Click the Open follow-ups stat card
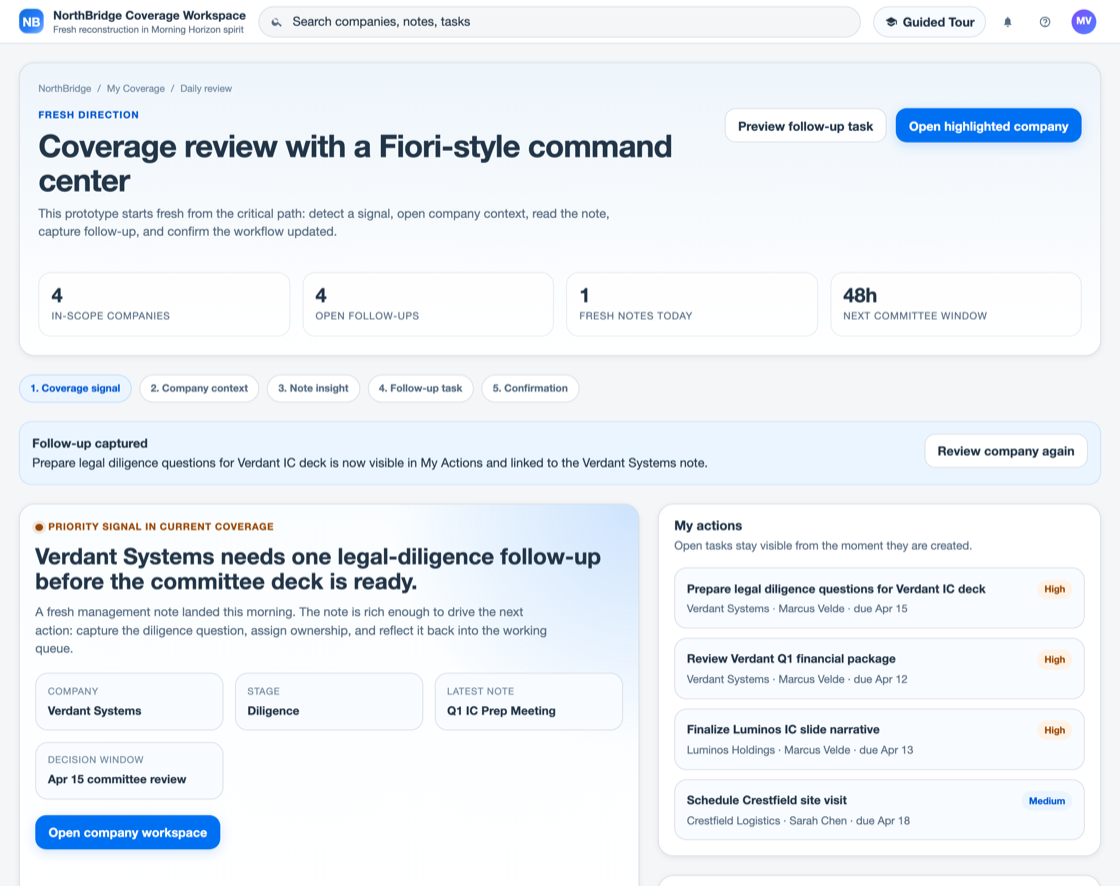Viewport: 1120px width, 886px height. coord(428,304)
